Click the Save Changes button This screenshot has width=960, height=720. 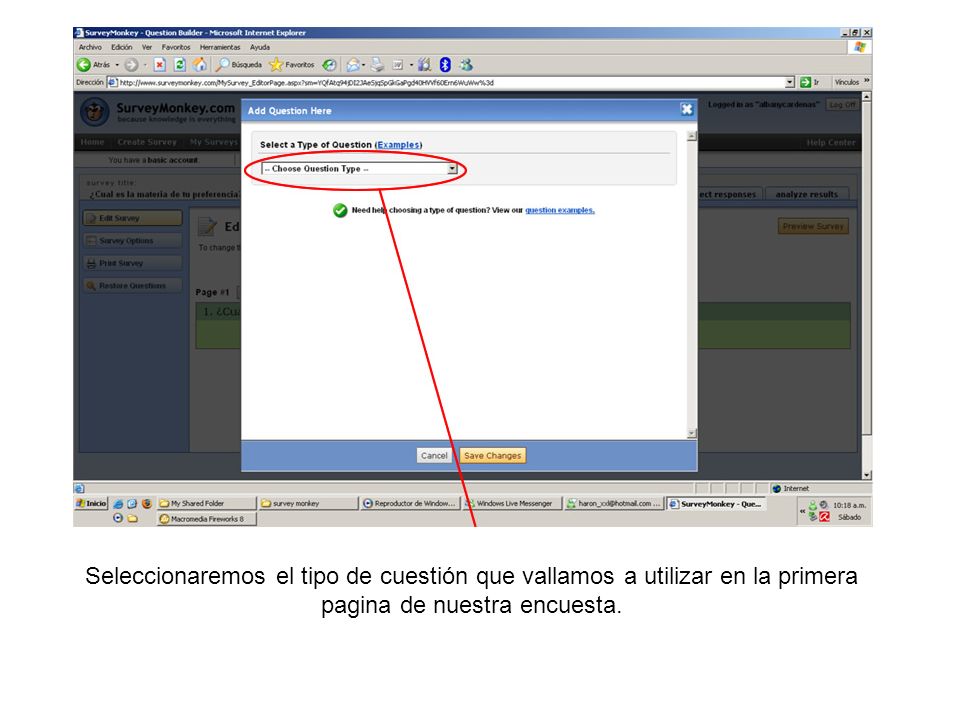(x=492, y=456)
